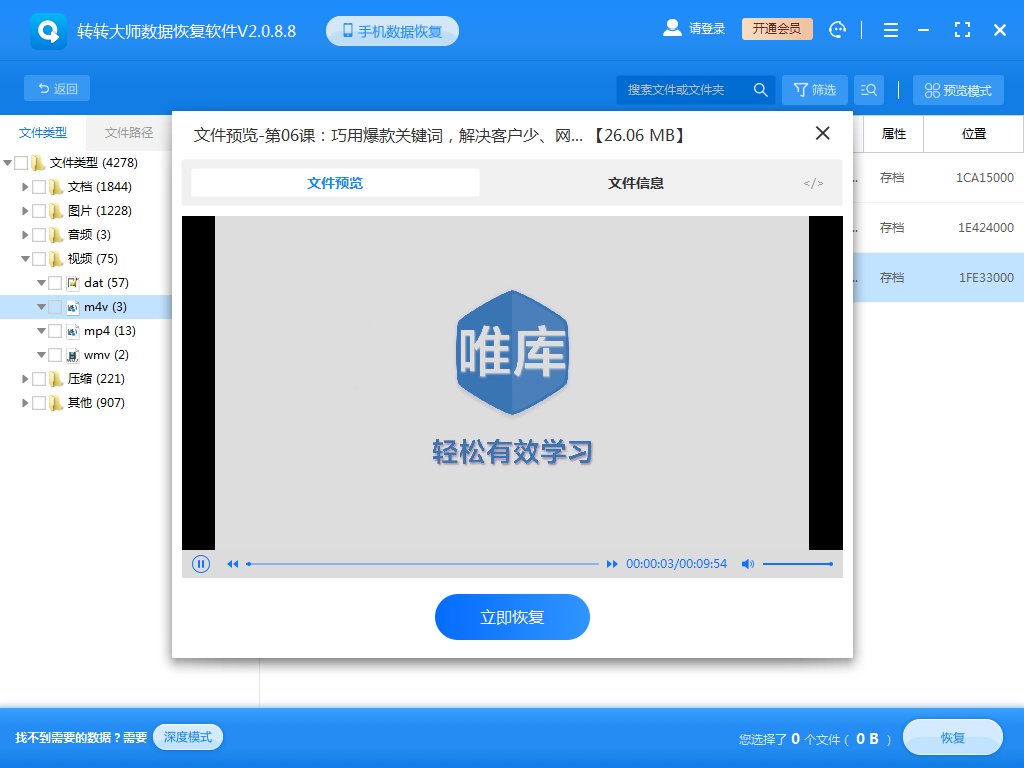Expand the 音频 tree node
The height and width of the screenshot is (768, 1024).
click(25, 235)
